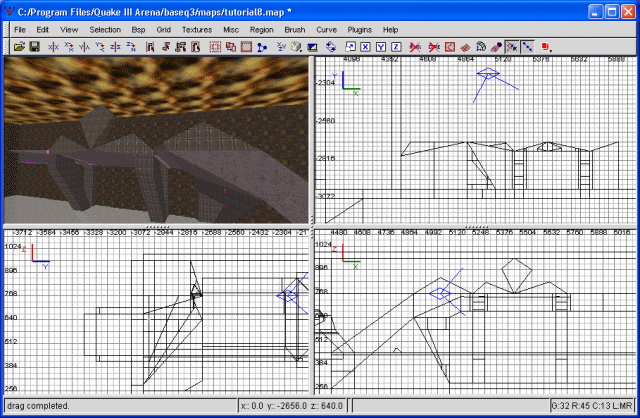
Task: Open the Curve menu
Action: tap(327, 30)
